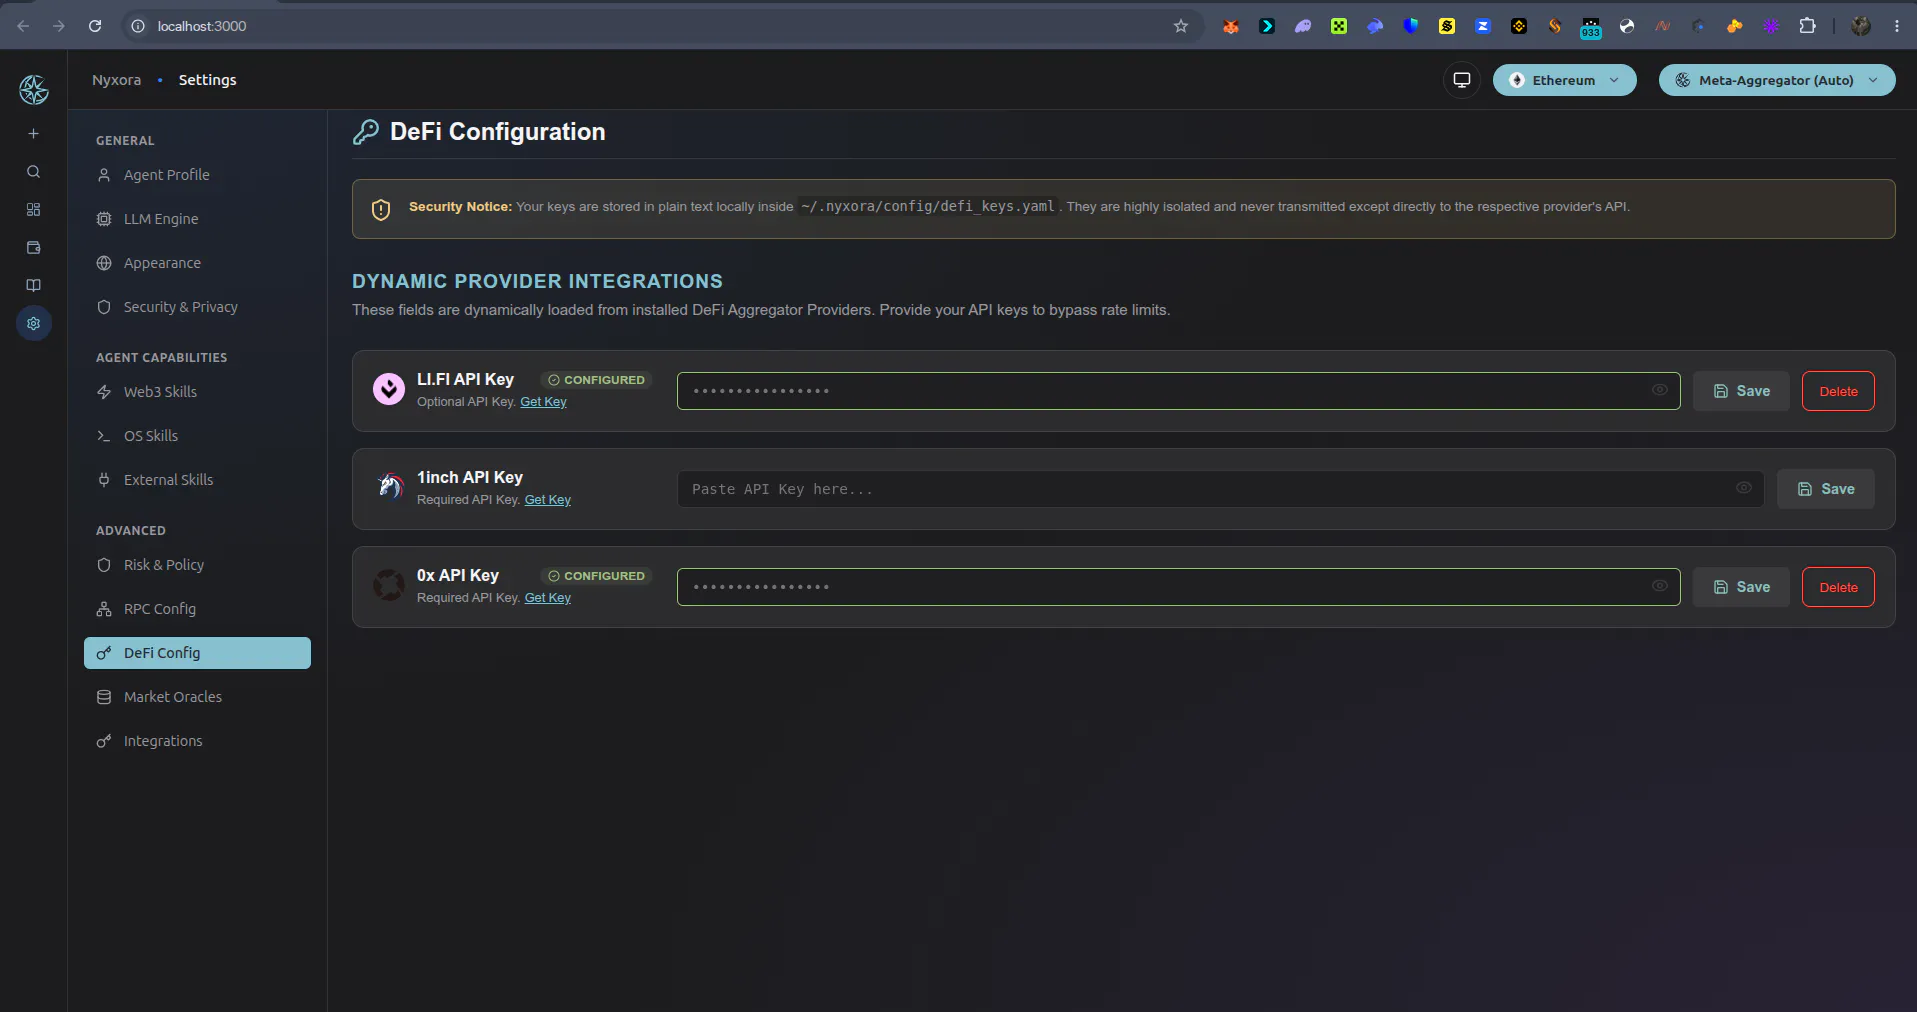Bookmark page with star icon
The image size is (1917, 1012).
1181,26
